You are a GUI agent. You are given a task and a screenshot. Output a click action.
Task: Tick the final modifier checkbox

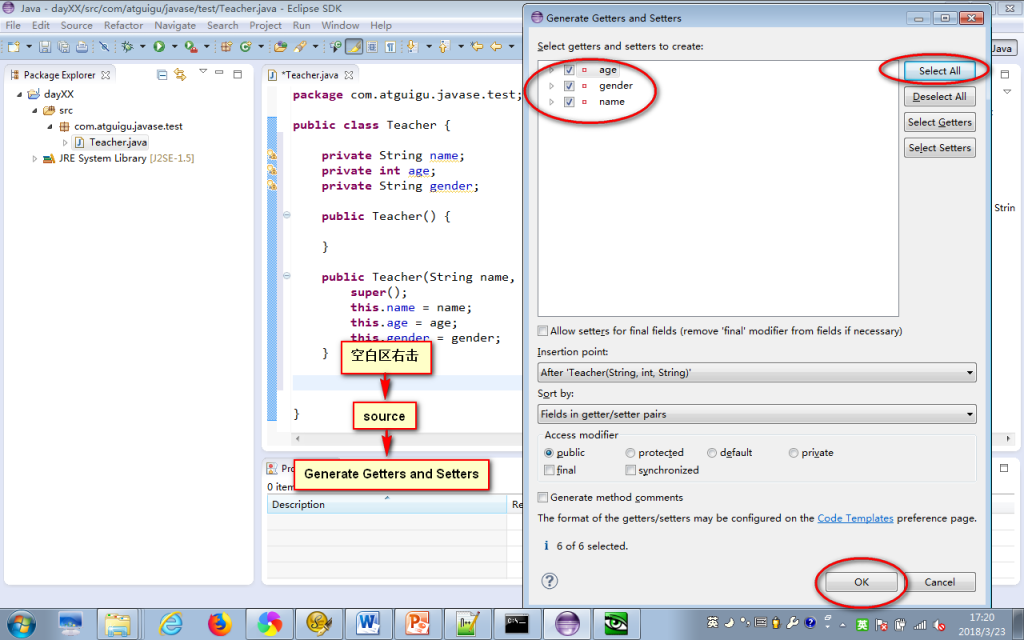point(549,470)
